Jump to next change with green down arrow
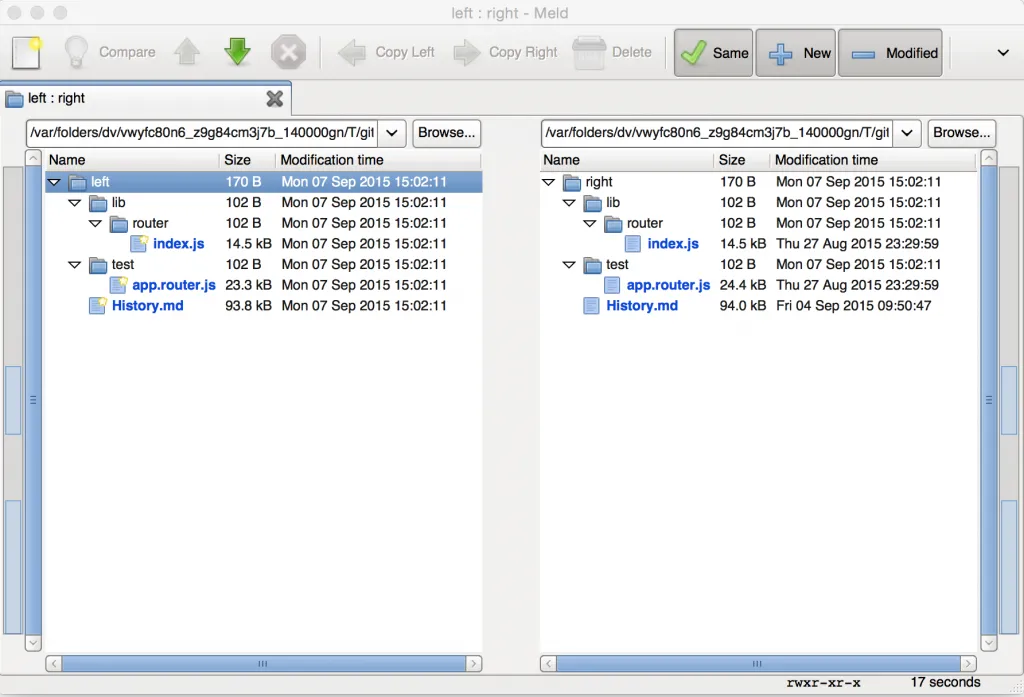This screenshot has height=697, width=1024. click(237, 52)
